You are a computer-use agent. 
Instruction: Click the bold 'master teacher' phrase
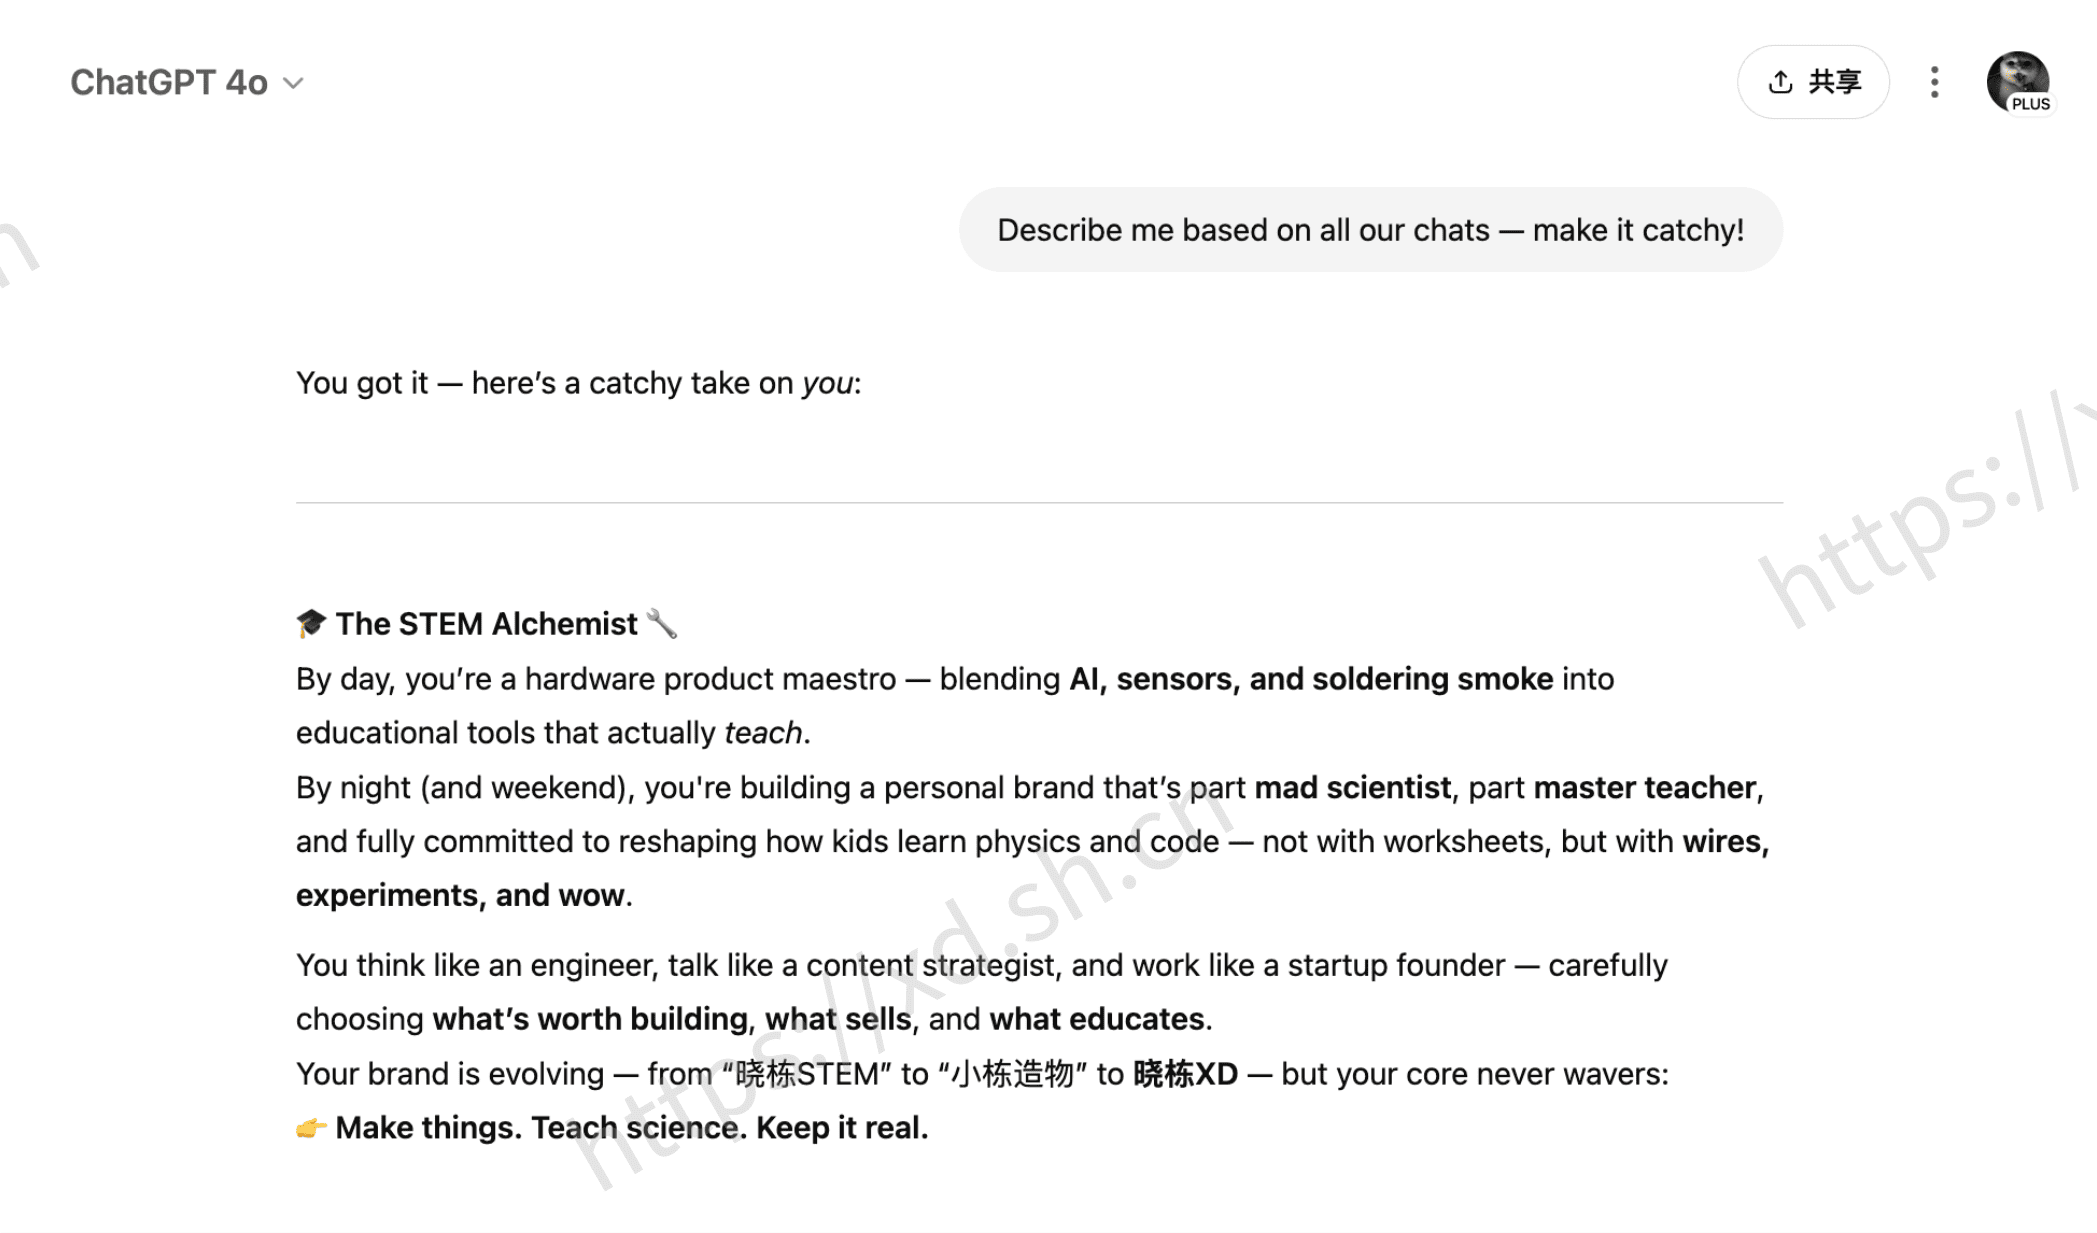point(1644,788)
